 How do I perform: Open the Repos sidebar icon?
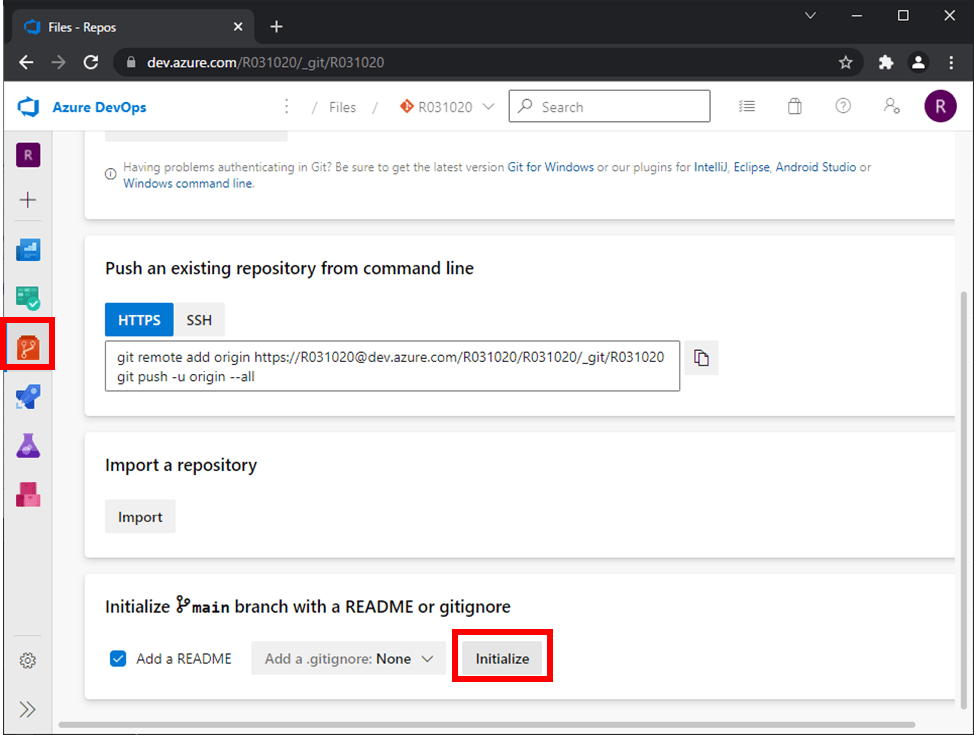(28, 348)
